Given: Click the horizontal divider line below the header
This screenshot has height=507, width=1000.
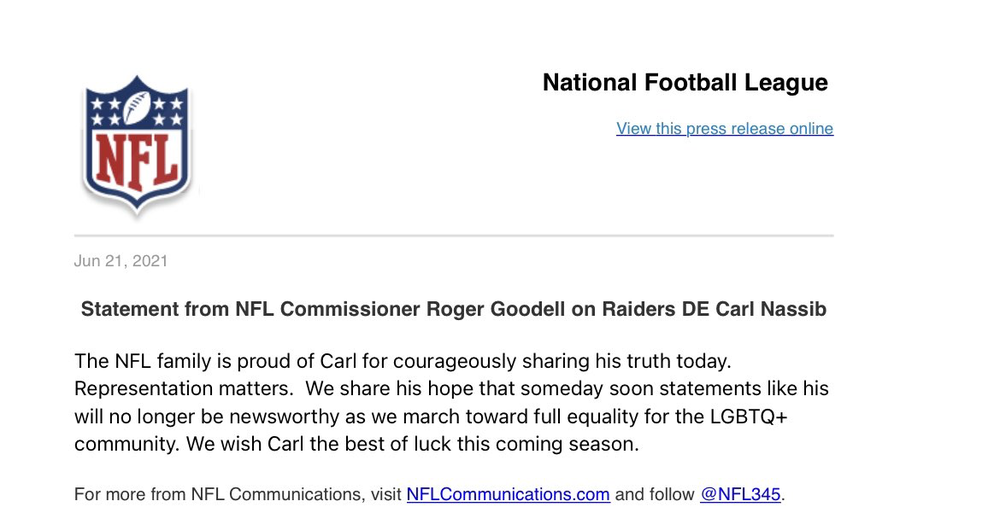Looking at the screenshot, I should [x=453, y=236].
